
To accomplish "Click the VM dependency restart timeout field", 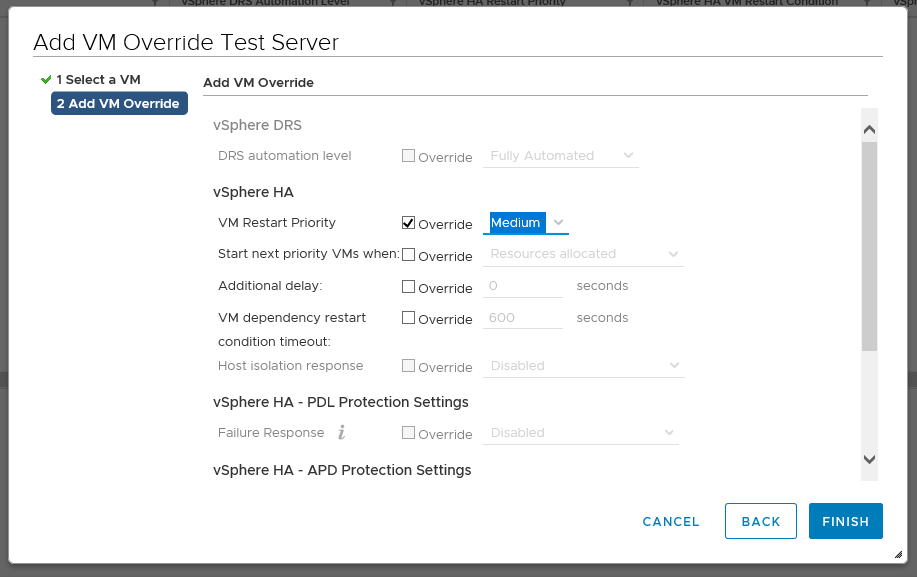I will point(521,317).
